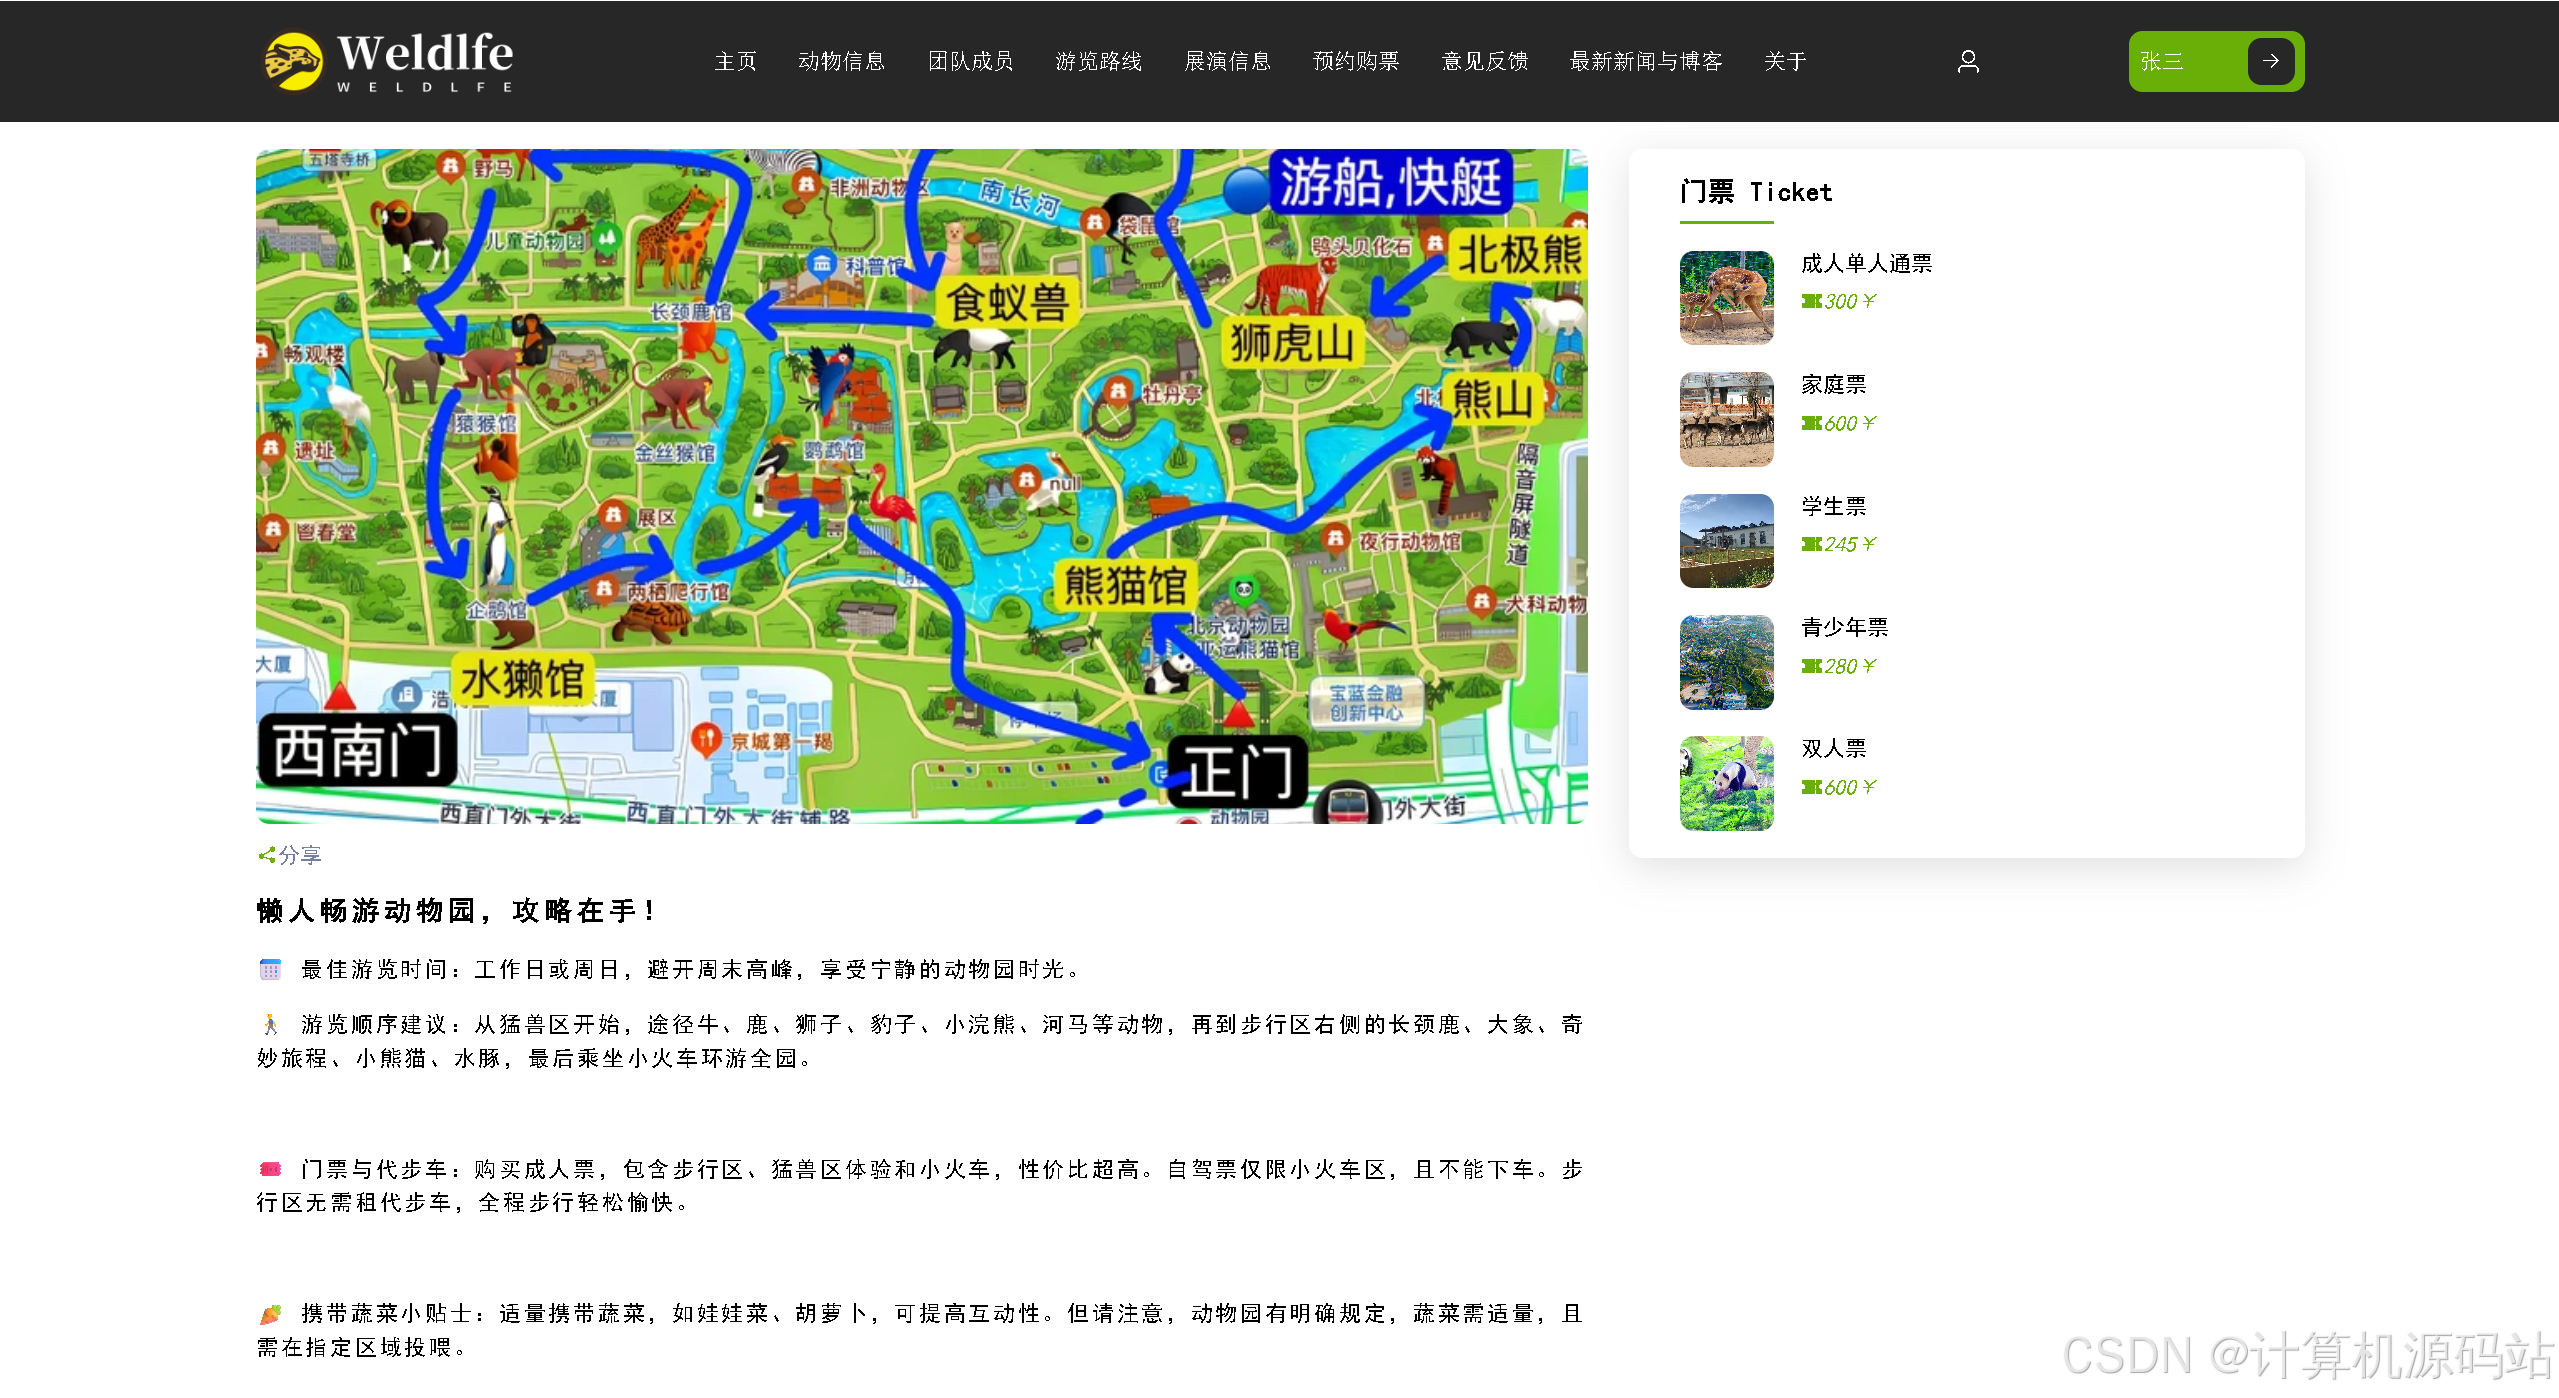Go to 动物信息 in navigation
Image resolution: width=2559 pixels, height=1398 pixels.
pyautogui.click(x=841, y=61)
